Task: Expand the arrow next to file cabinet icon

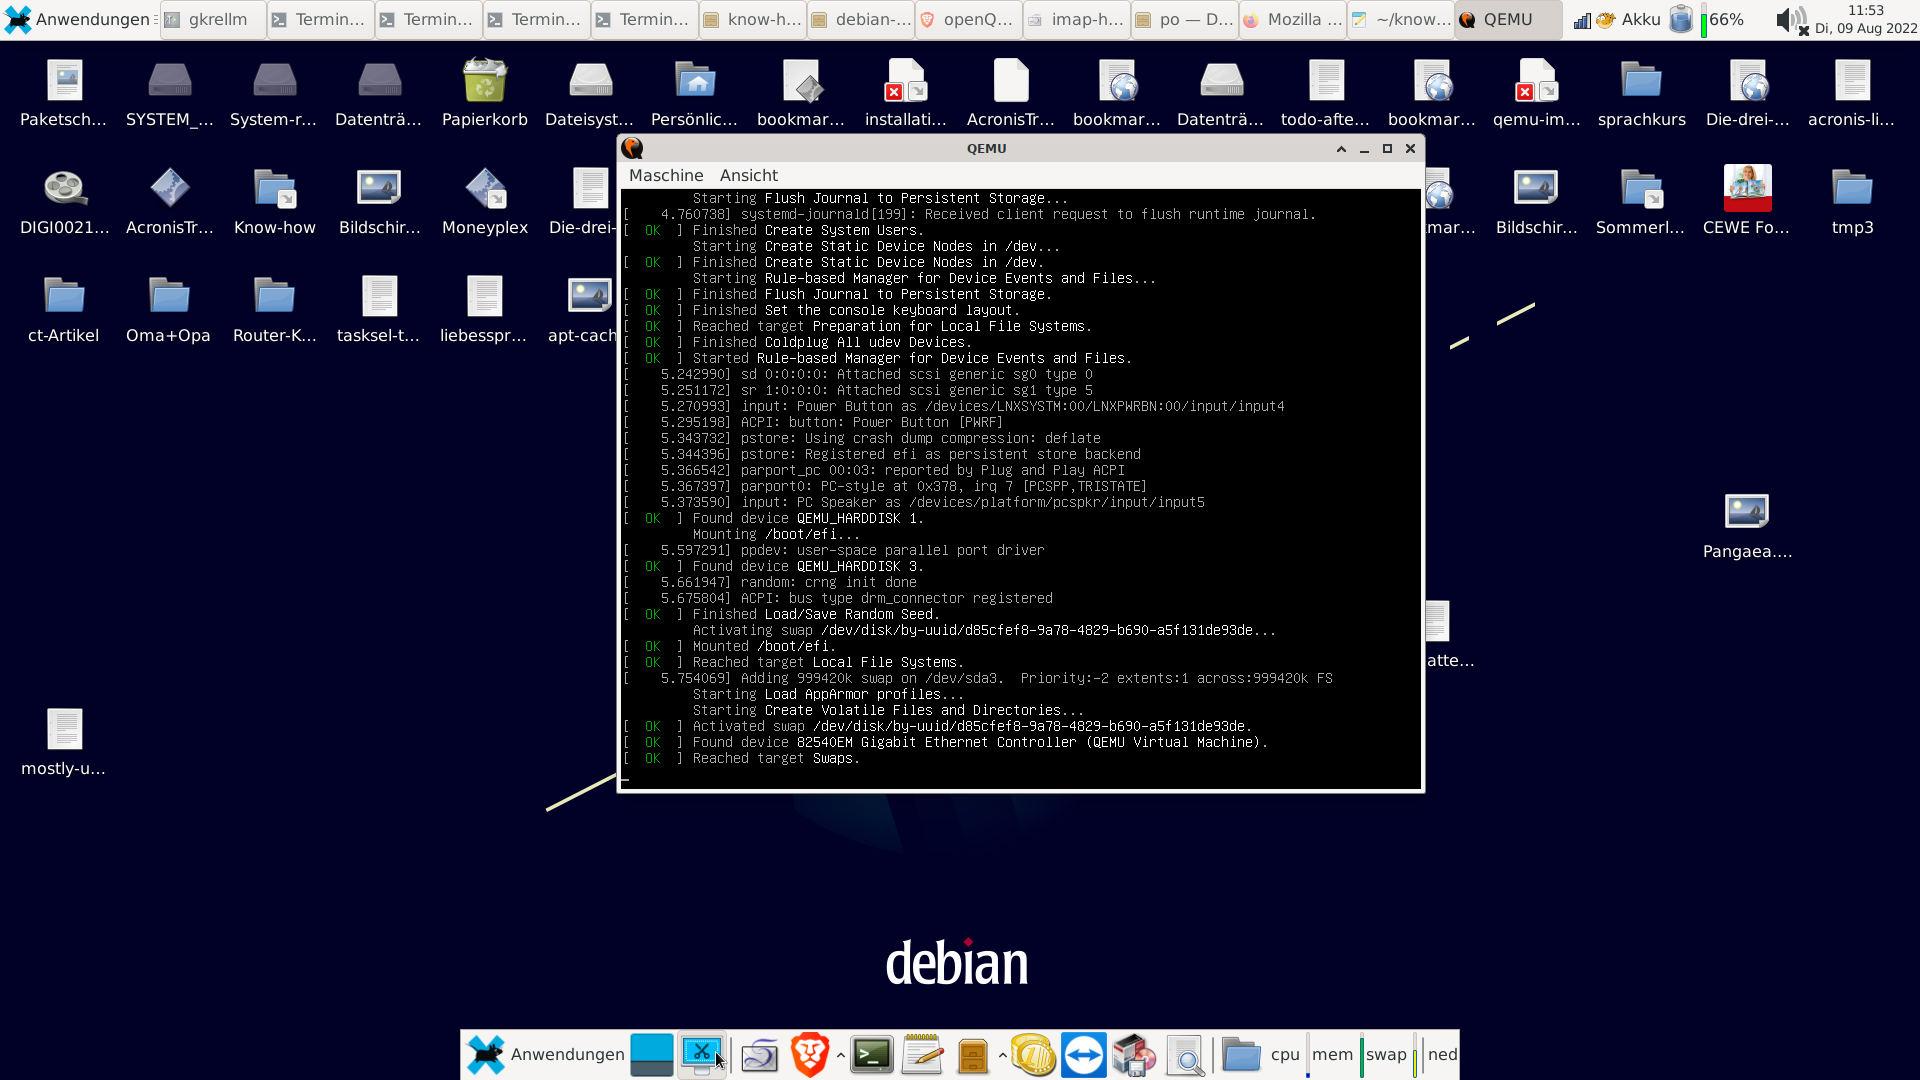Action: pos(1002,1055)
